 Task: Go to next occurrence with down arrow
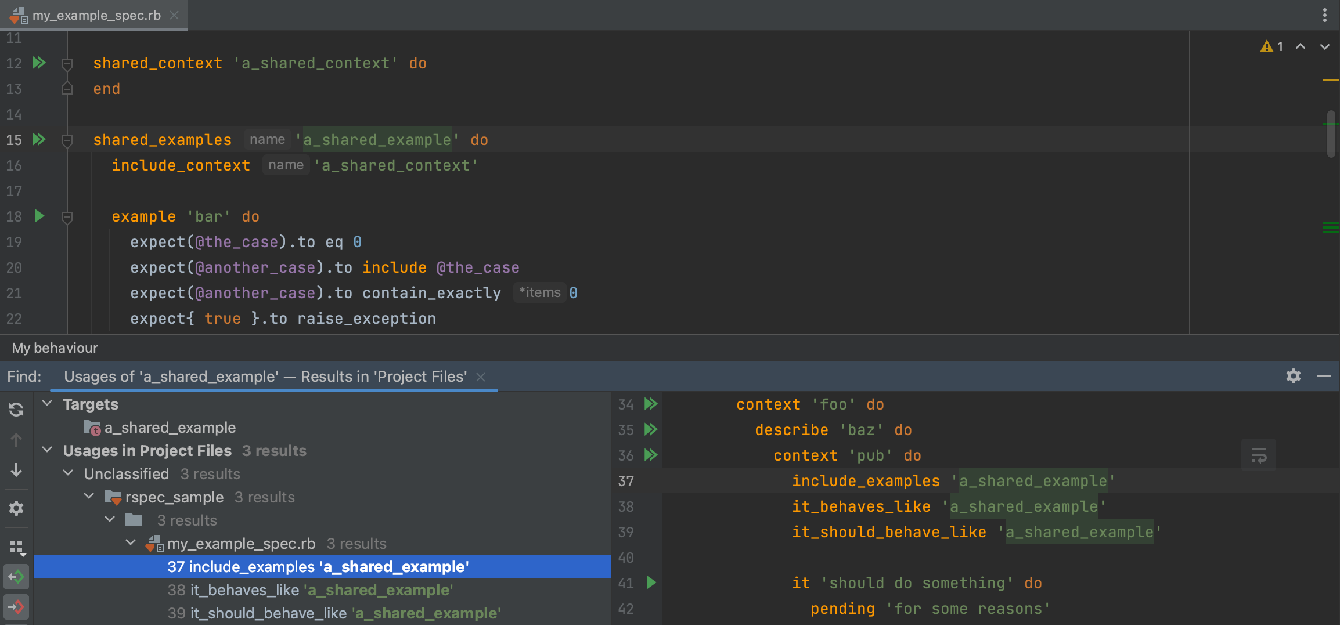tap(16, 470)
